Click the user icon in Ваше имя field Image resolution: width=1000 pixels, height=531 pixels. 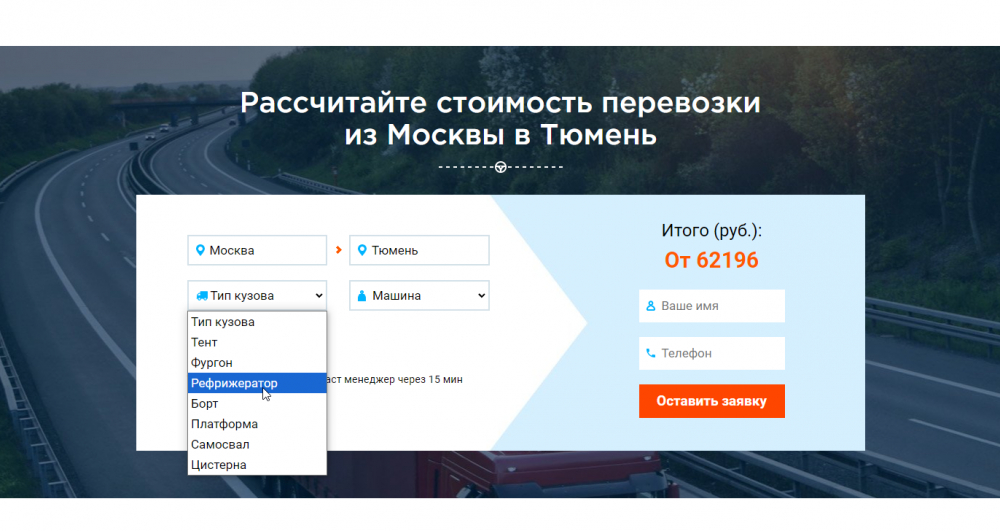point(651,306)
